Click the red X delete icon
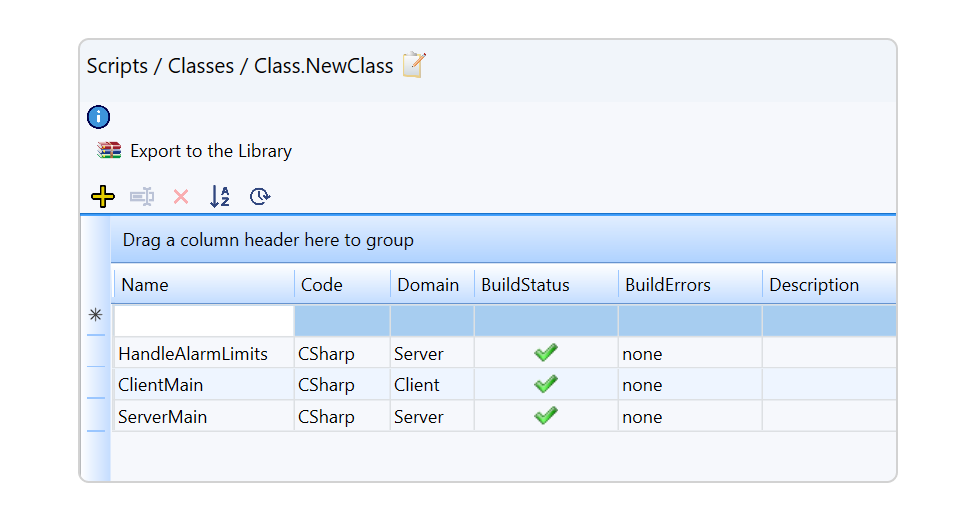The height and width of the screenshot is (521, 976). [181, 197]
